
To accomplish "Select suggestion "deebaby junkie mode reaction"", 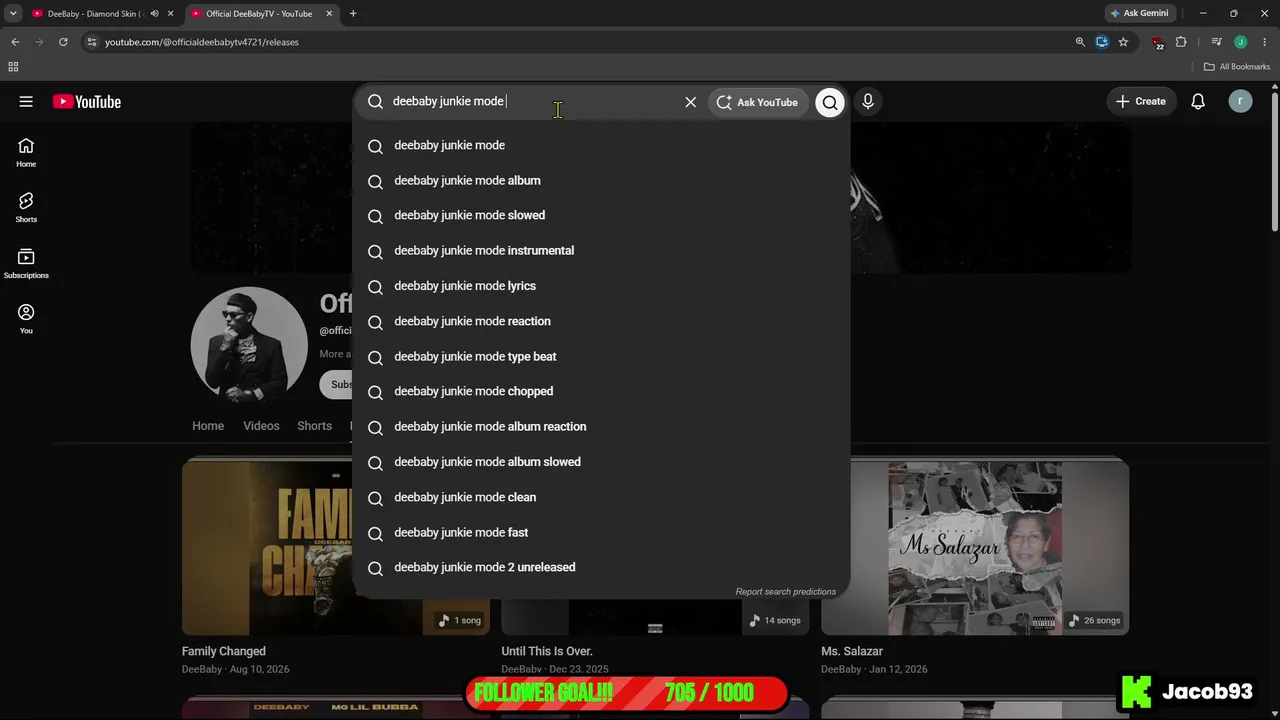I will pyautogui.click(x=601, y=321).
